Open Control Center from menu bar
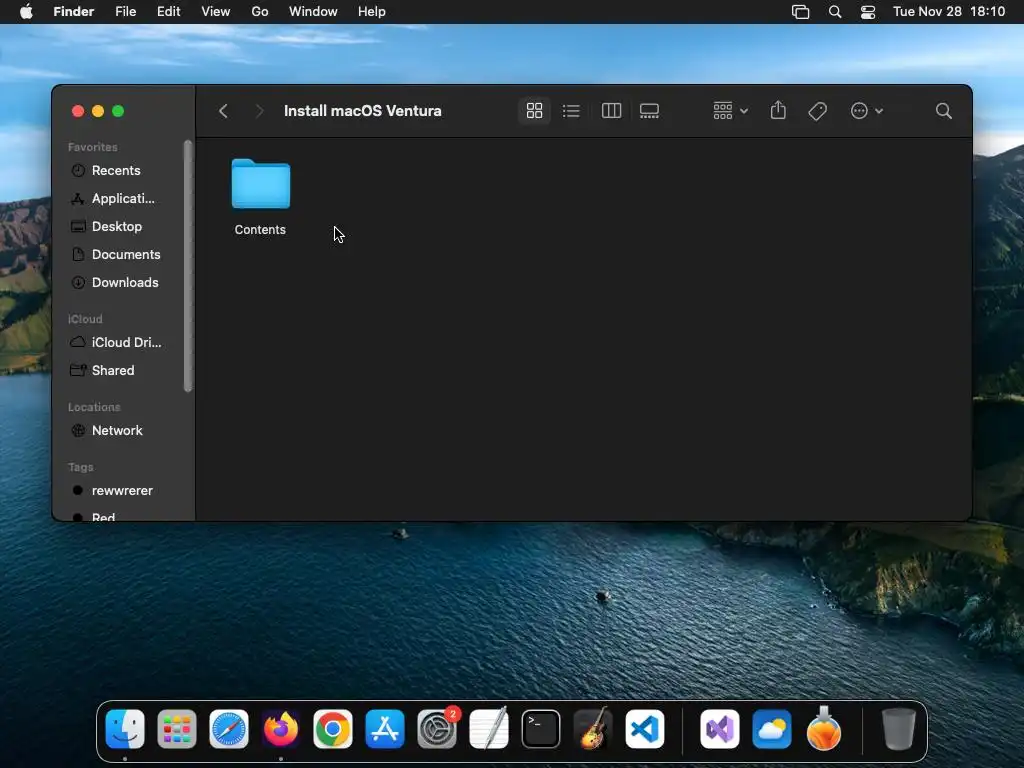 [868, 12]
